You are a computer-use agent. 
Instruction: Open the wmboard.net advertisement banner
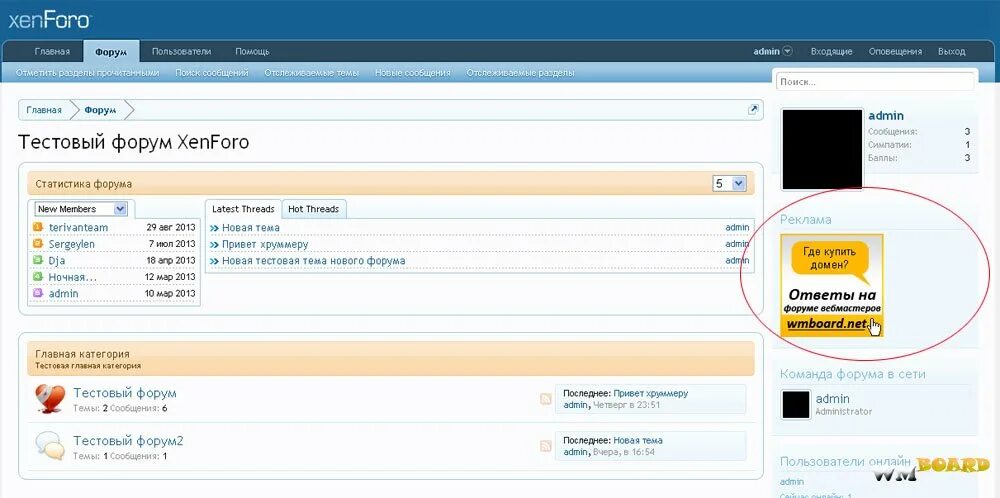pyautogui.click(x=832, y=285)
